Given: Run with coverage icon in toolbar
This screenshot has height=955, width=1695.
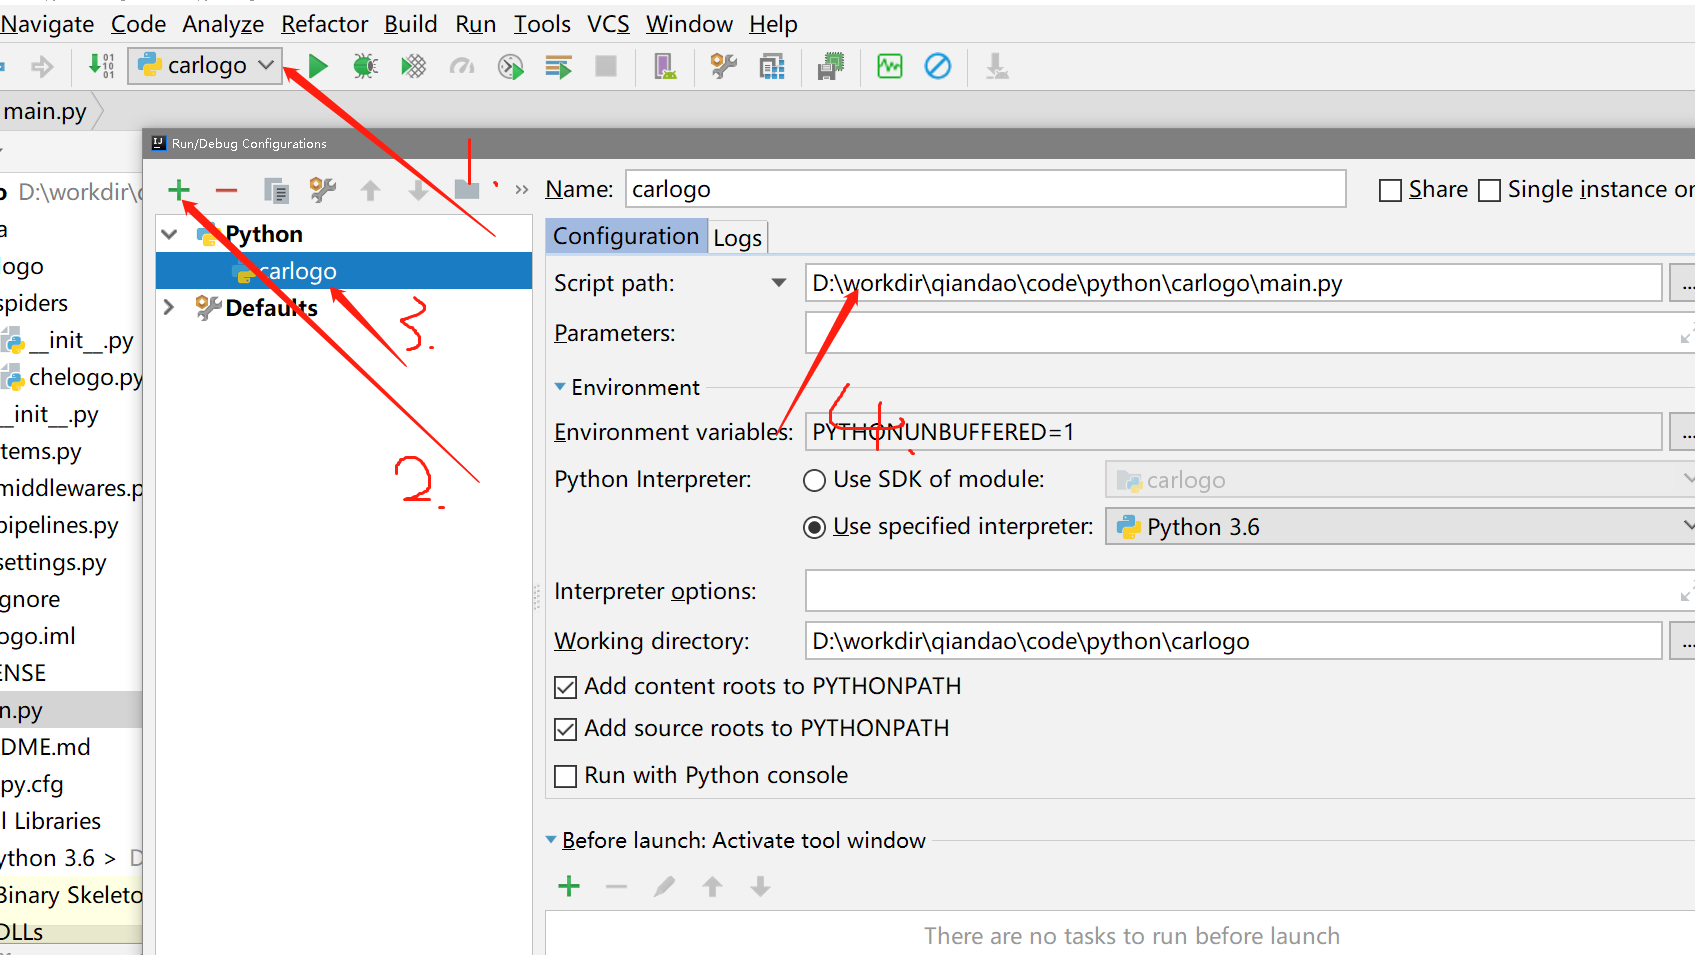Looking at the screenshot, I should [x=413, y=66].
